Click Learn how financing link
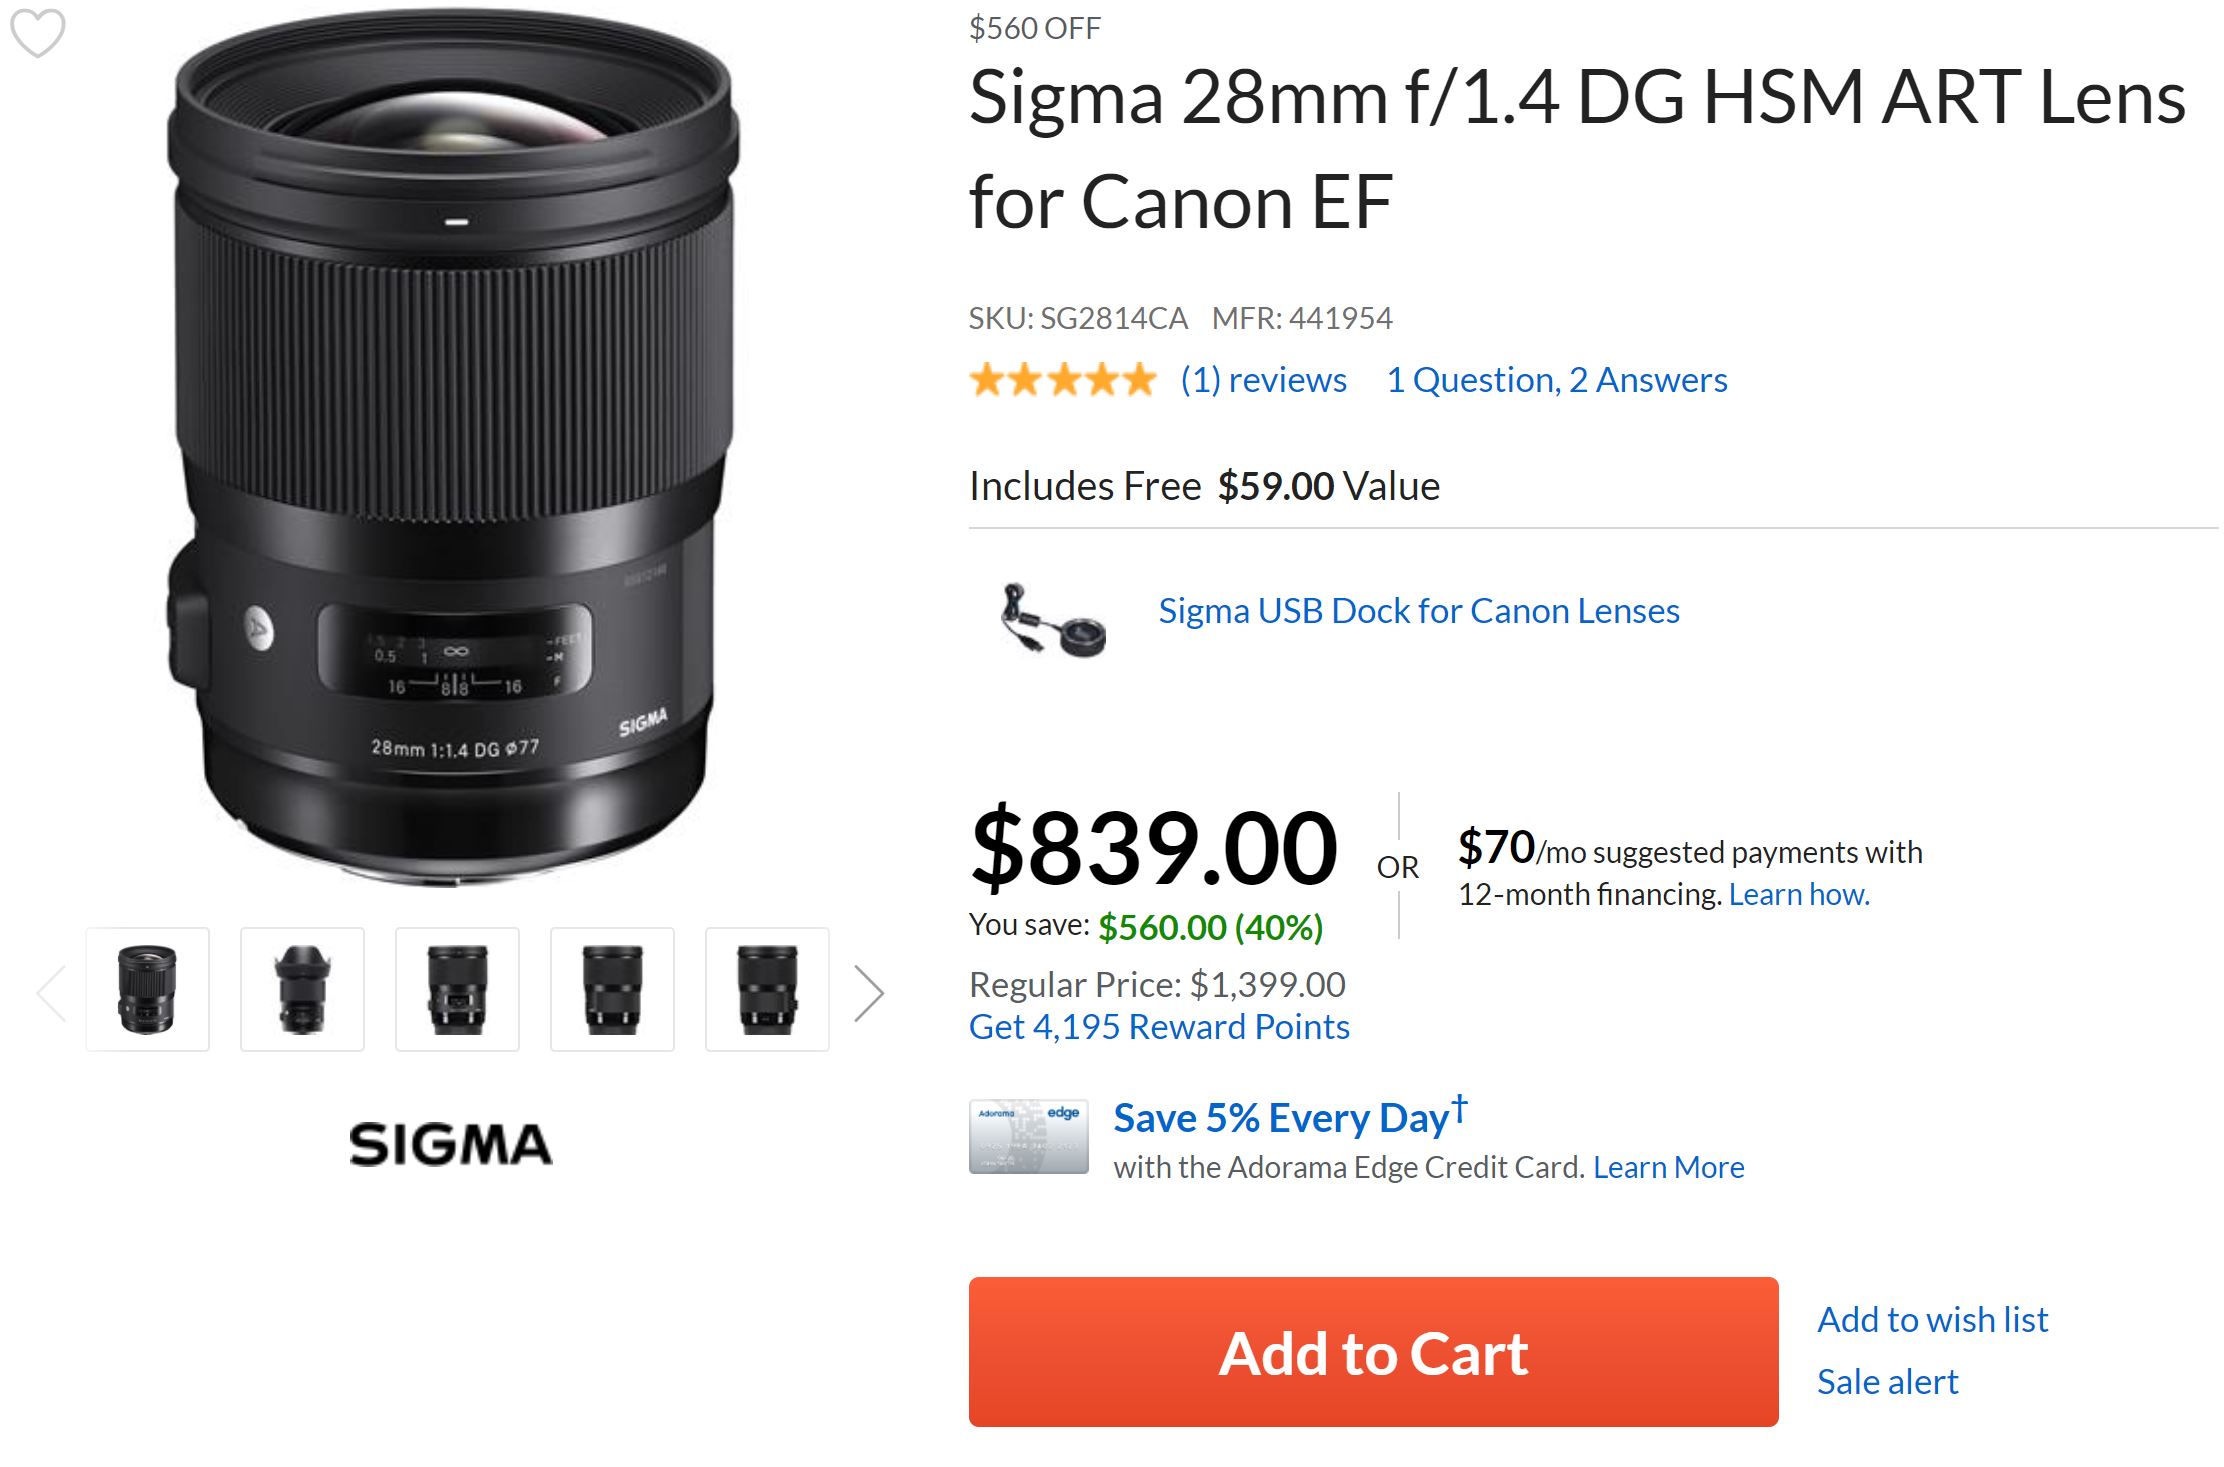Viewport: 2224px width, 1467px height. click(x=1798, y=894)
